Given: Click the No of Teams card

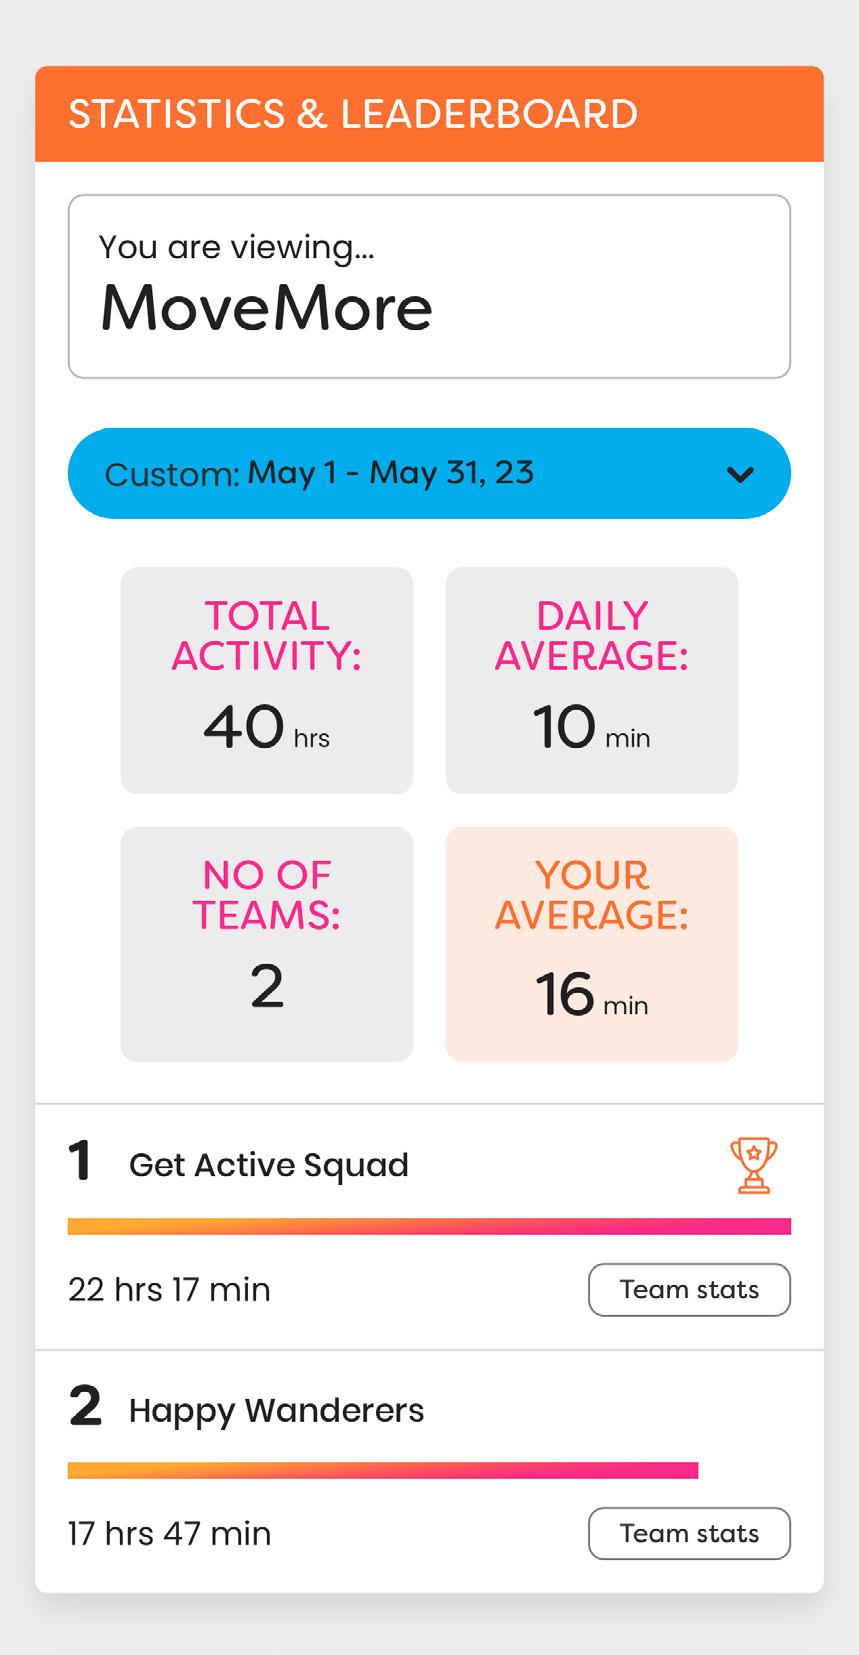Looking at the screenshot, I should [x=267, y=943].
